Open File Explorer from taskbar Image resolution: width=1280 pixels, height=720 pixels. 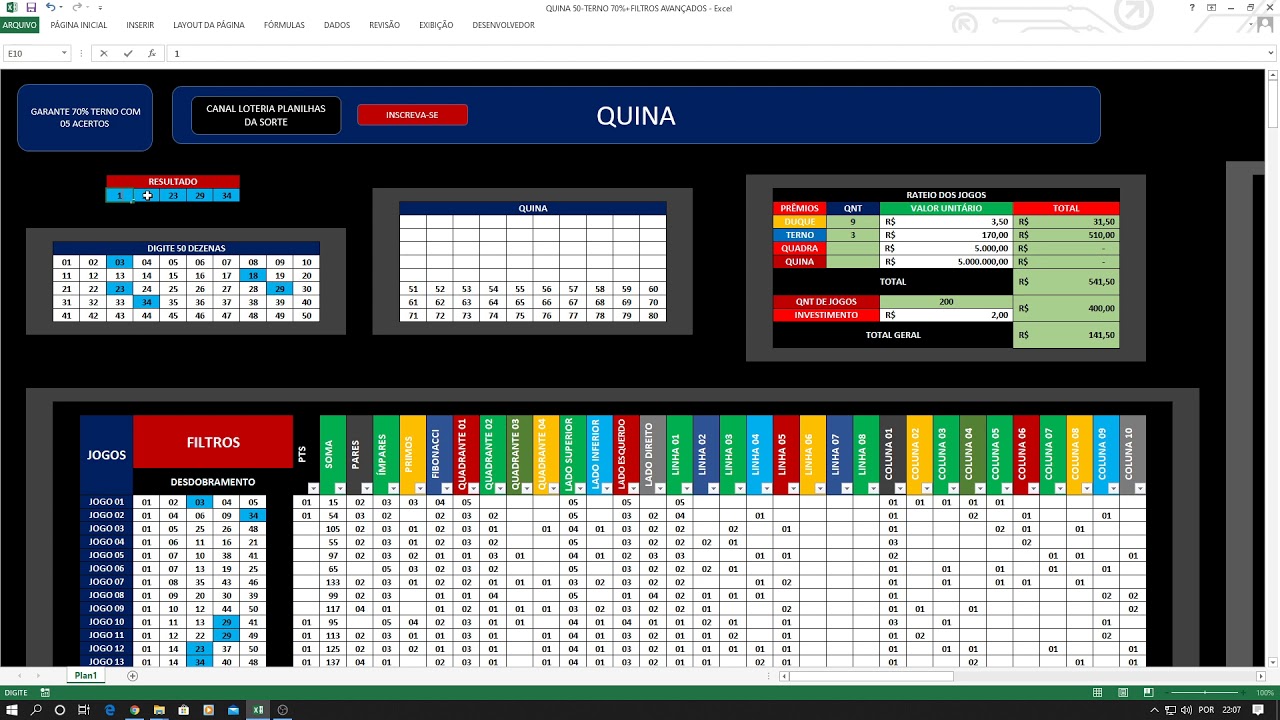[158, 710]
